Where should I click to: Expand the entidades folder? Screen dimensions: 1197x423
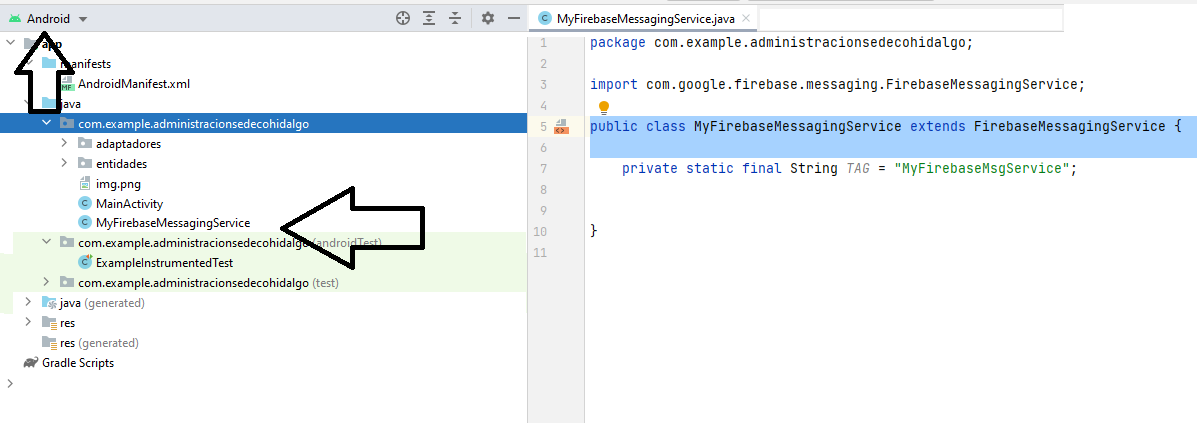(x=65, y=163)
